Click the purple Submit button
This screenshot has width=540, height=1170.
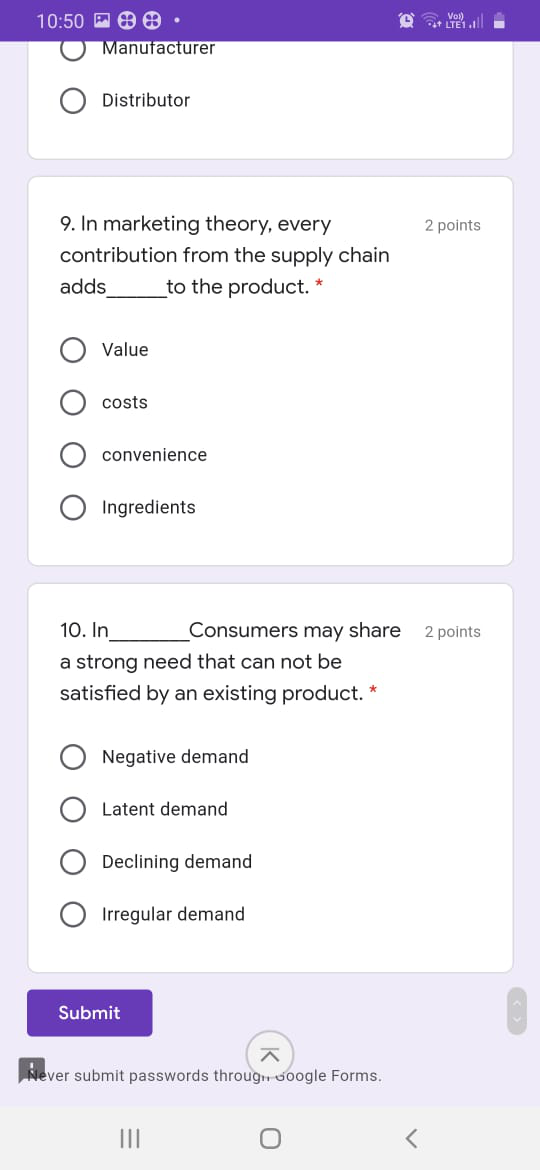(x=90, y=1013)
